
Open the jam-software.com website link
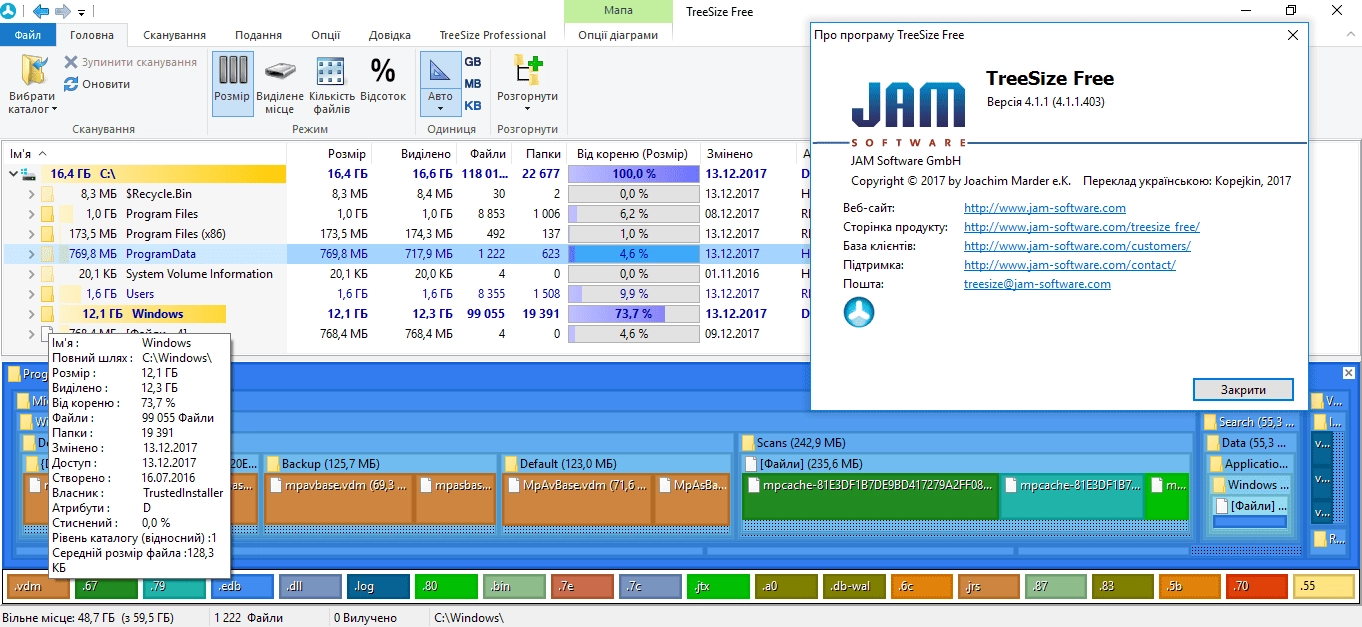pos(1045,208)
